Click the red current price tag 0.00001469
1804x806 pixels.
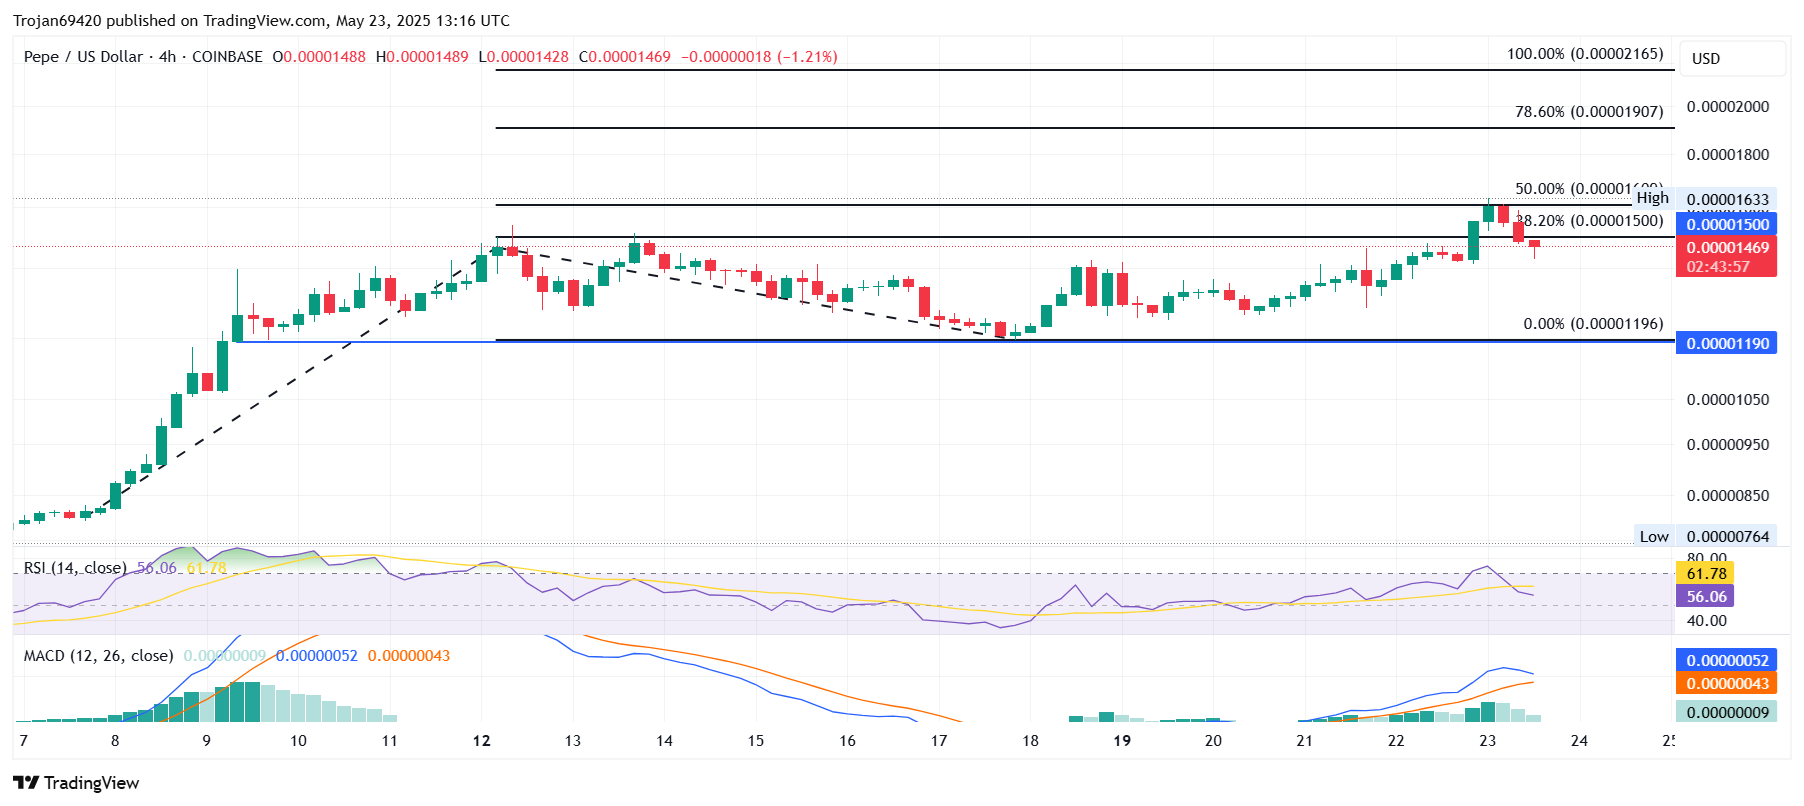click(1727, 248)
